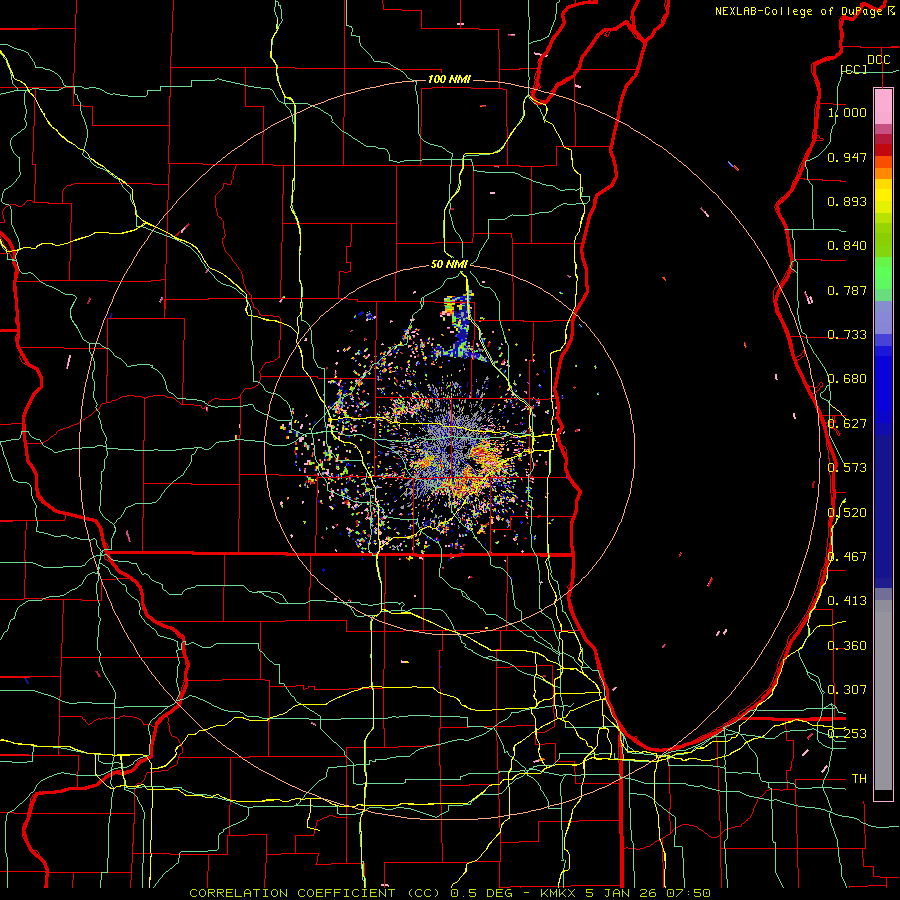Click the 50 NMI range ring label
Viewport: 900px width, 900px height.
pos(449,264)
